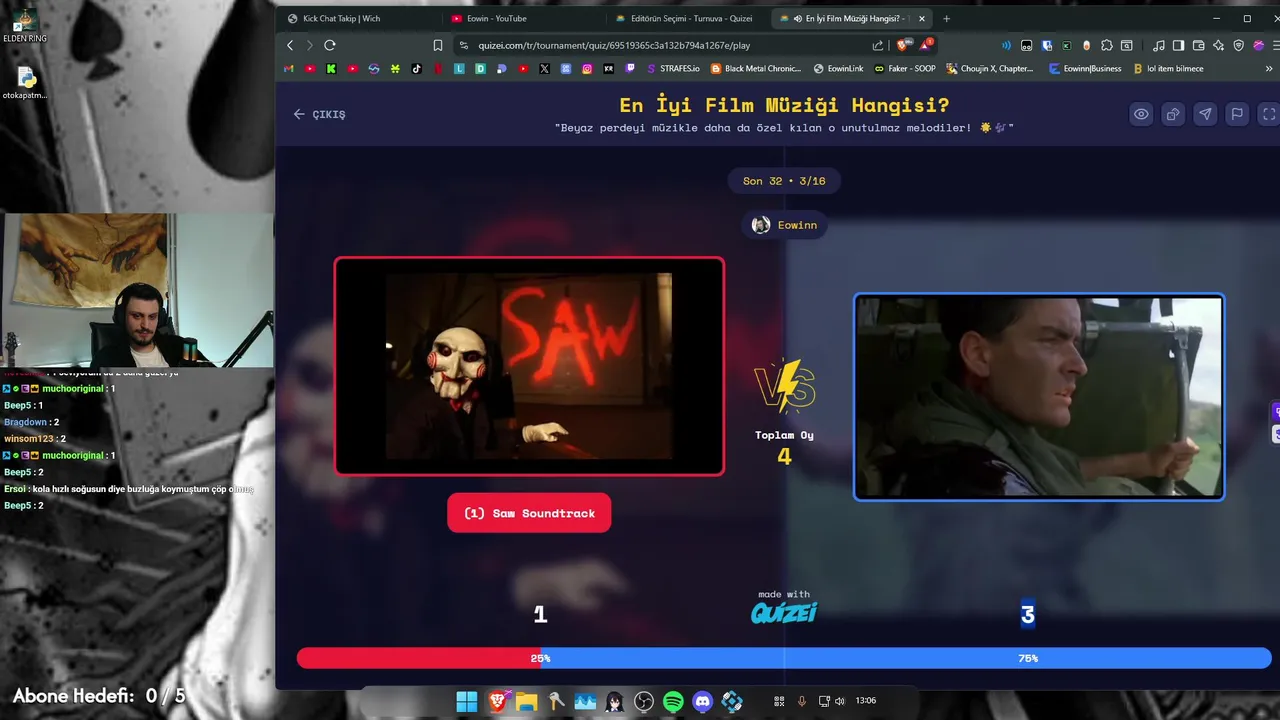This screenshot has height=720, width=1280.
Task: Click the copy icon in quiz header
Action: click(x=1173, y=114)
